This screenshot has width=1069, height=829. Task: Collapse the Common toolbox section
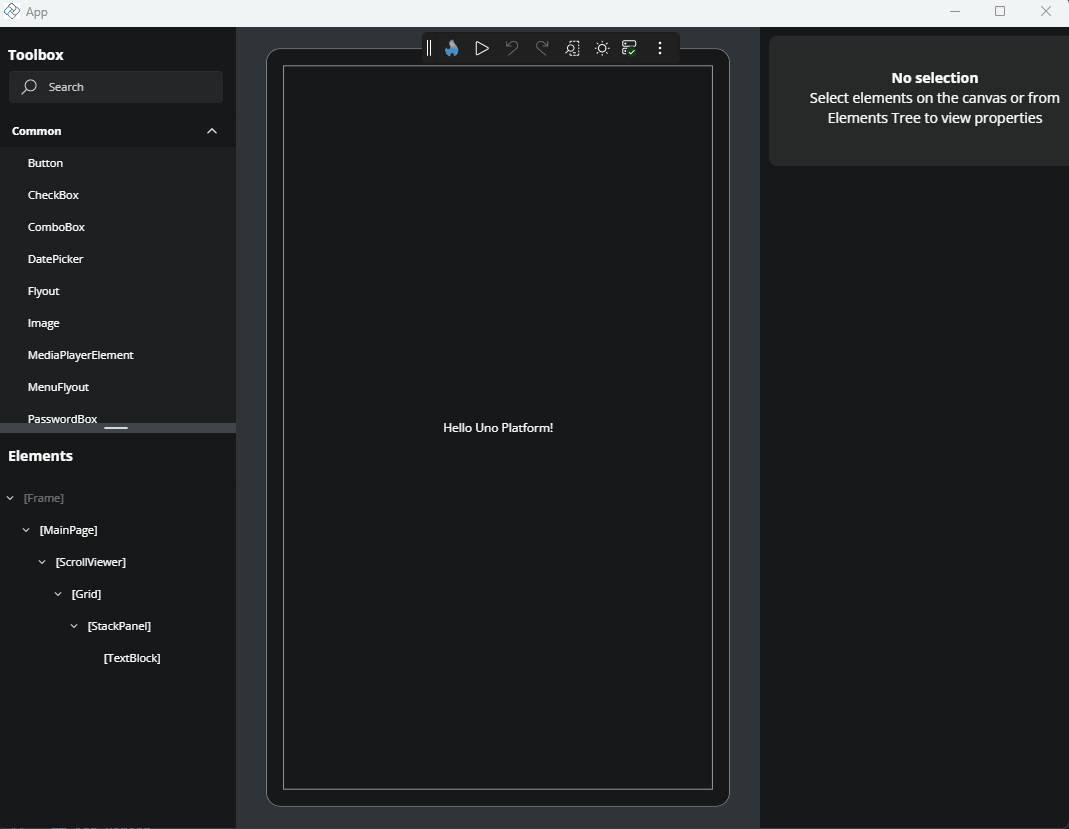(211, 131)
